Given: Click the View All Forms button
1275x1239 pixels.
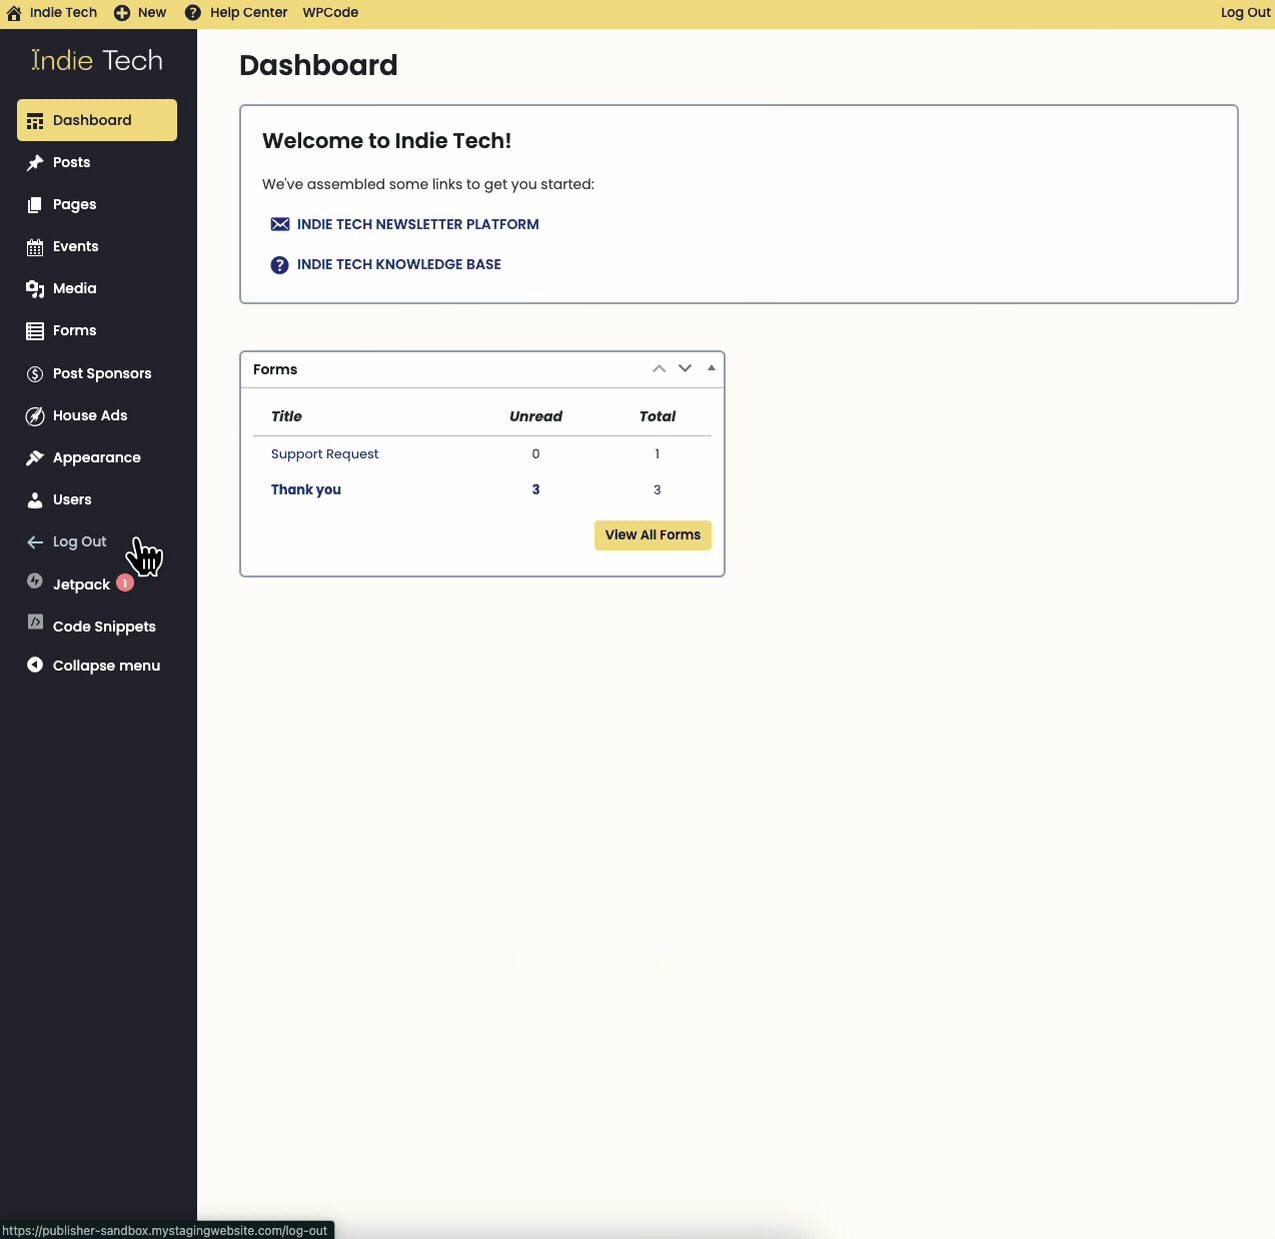Looking at the screenshot, I should tap(652, 535).
